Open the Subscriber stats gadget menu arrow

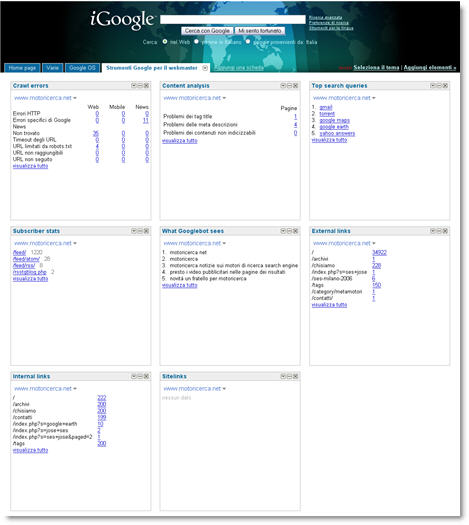(x=134, y=231)
